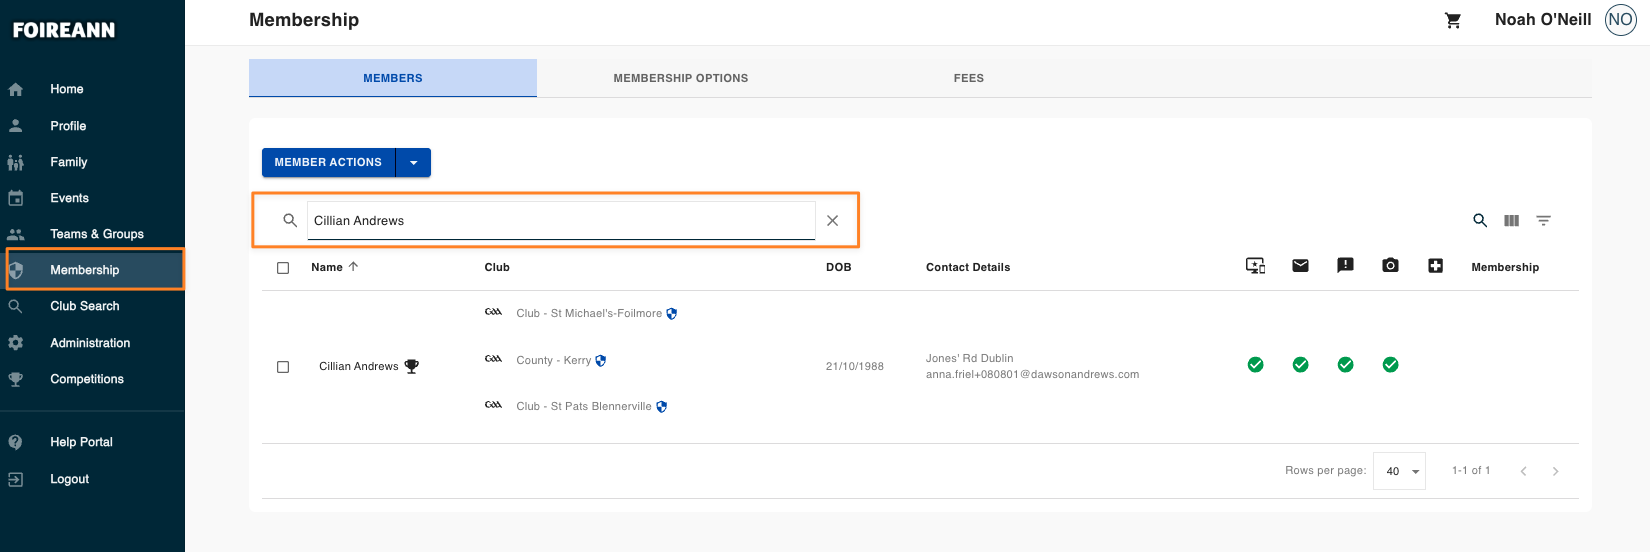This screenshot has width=1650, height=552.
Task: Click the Family icon in sidebar
Action: click(x=16, y=162)
